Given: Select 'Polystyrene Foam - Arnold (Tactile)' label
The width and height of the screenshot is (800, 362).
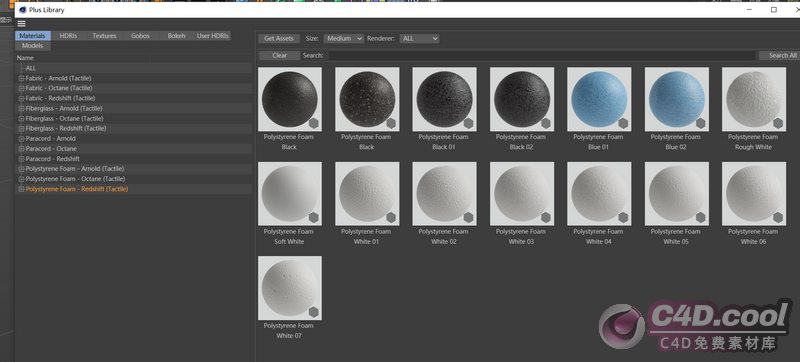Looking at the screenshot, I should (75, 169).
